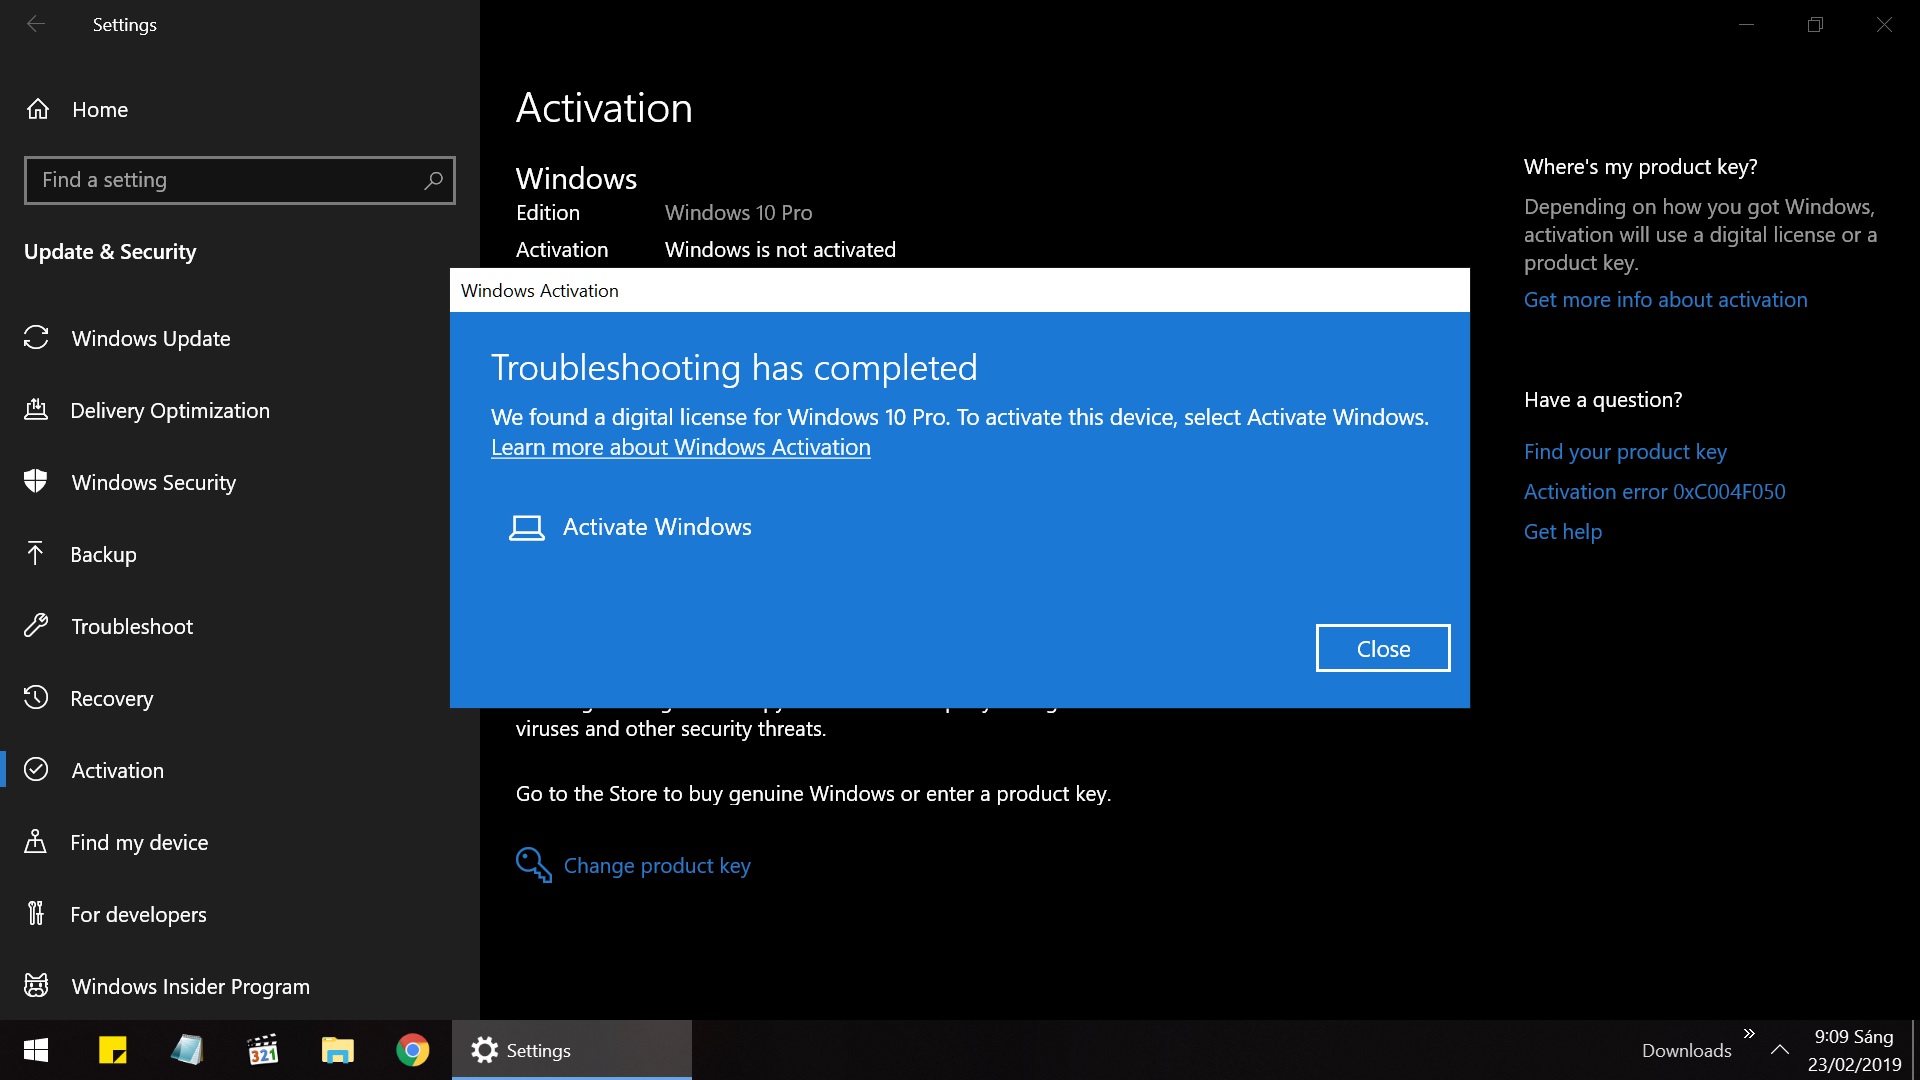Open Activation error 0xC004F050 link
1920x1080 pixels.
(x=1654, y=491)
